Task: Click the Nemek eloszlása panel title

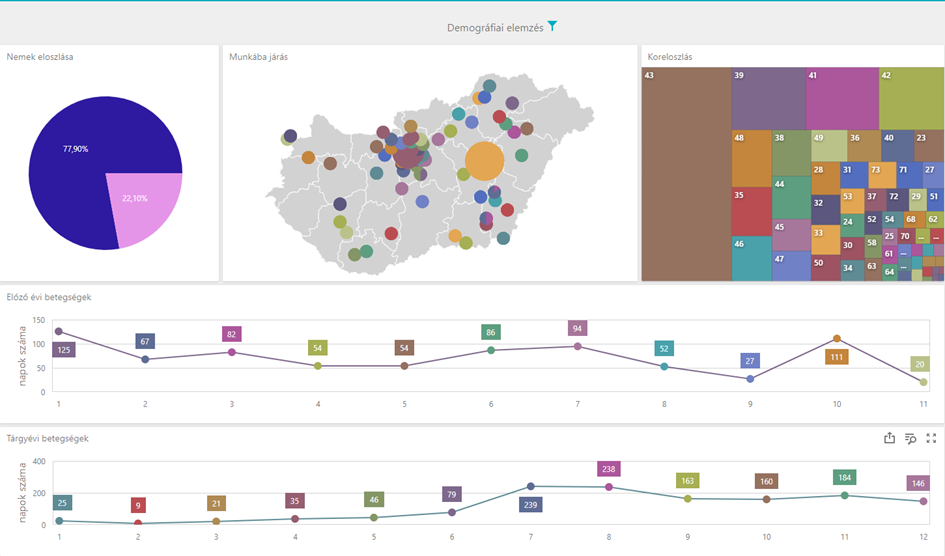Action: pyautogui.click(x=40, y=57)
